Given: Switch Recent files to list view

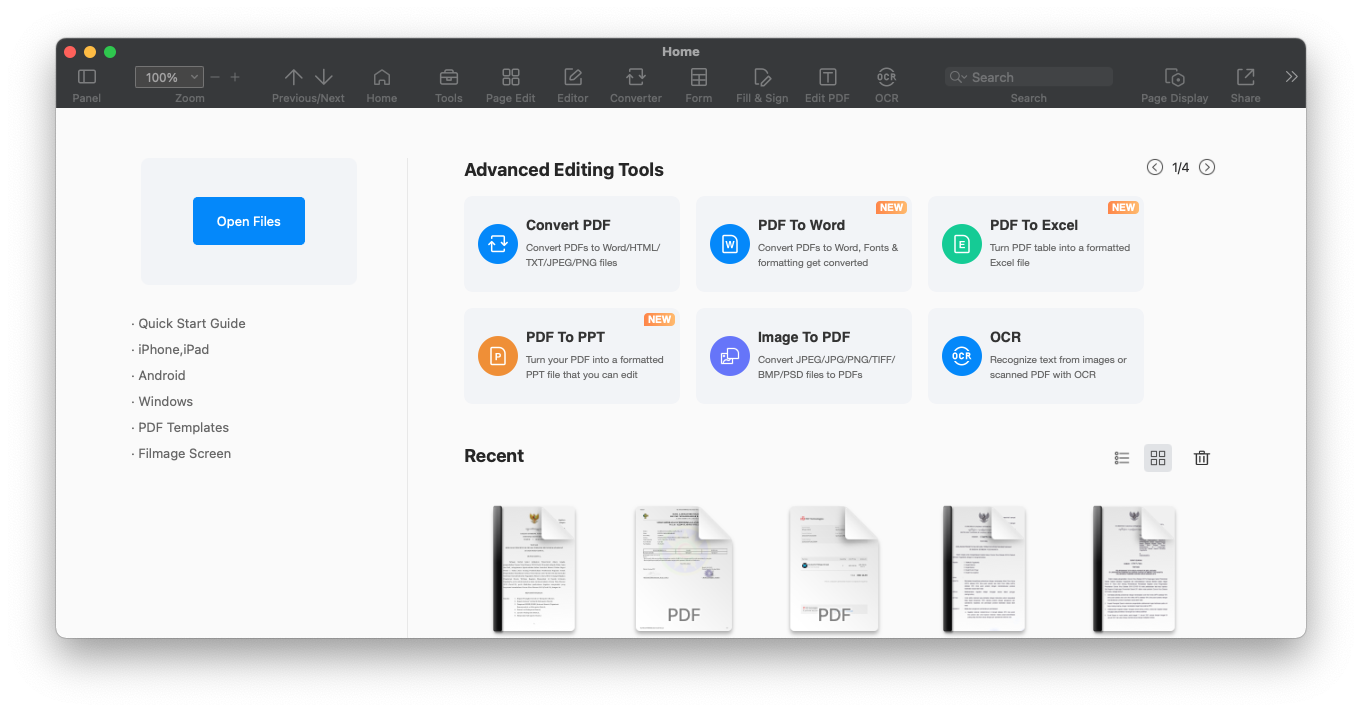Looking at the screenshot, I should 1122,458.
